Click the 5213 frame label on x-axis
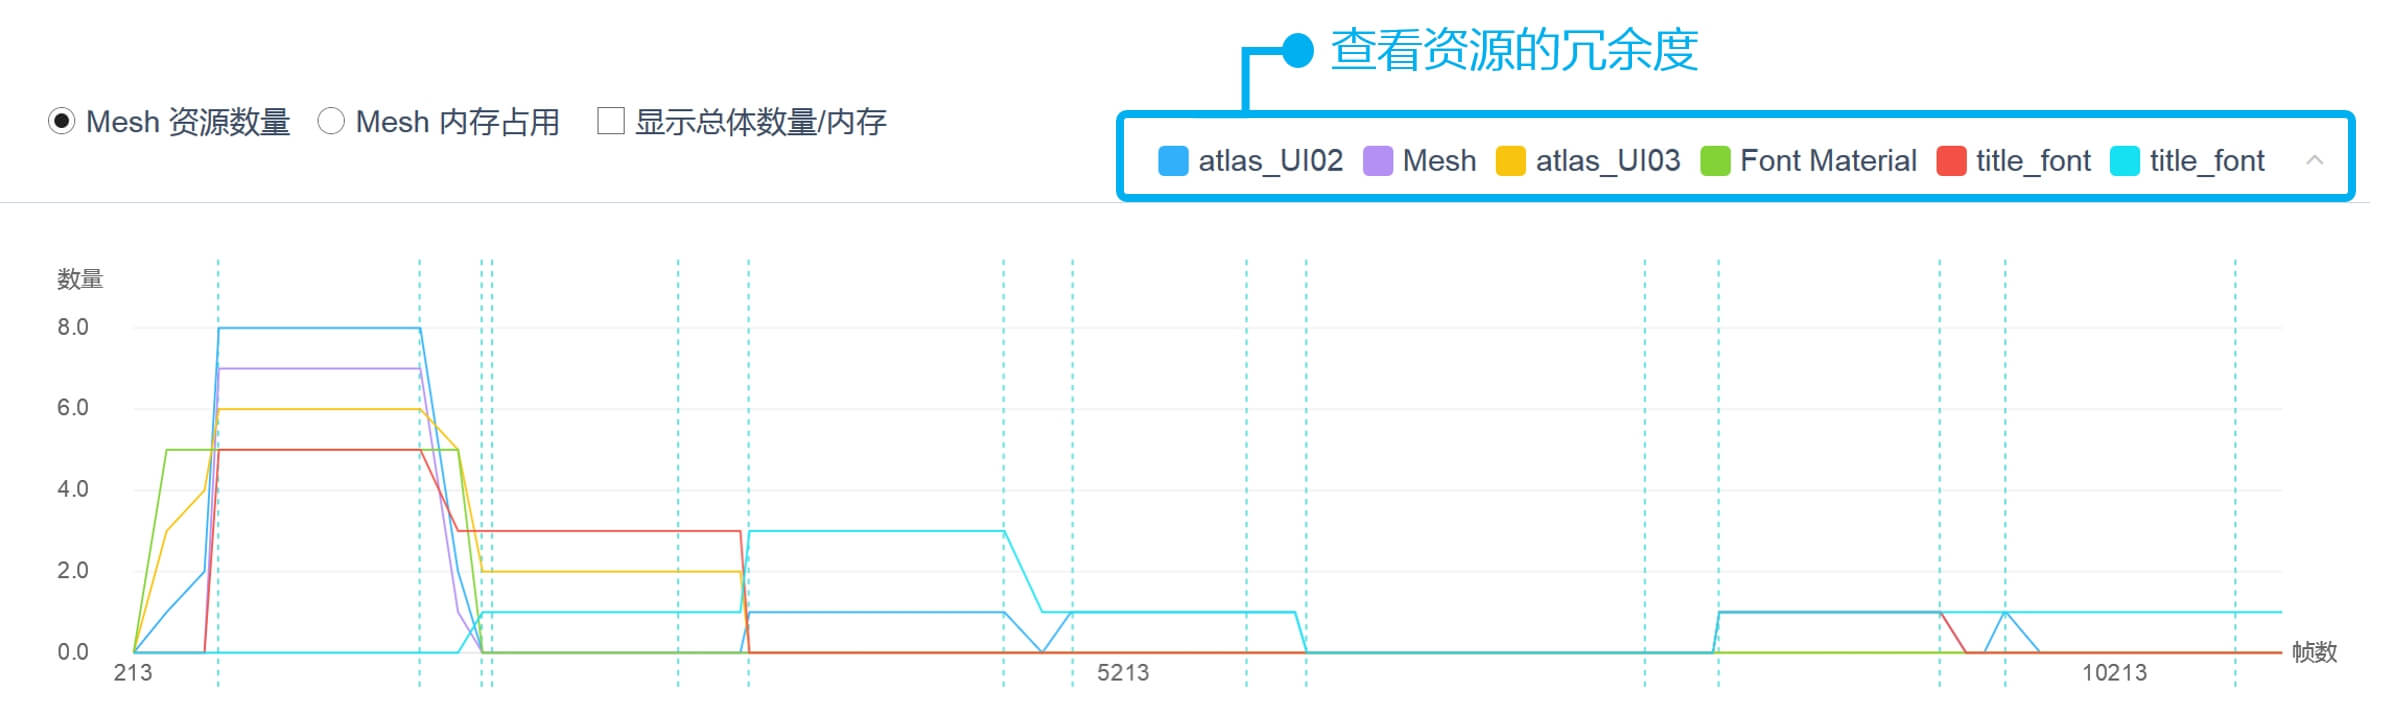Screen dimensions: 2397x723 tap(1122, 673)
